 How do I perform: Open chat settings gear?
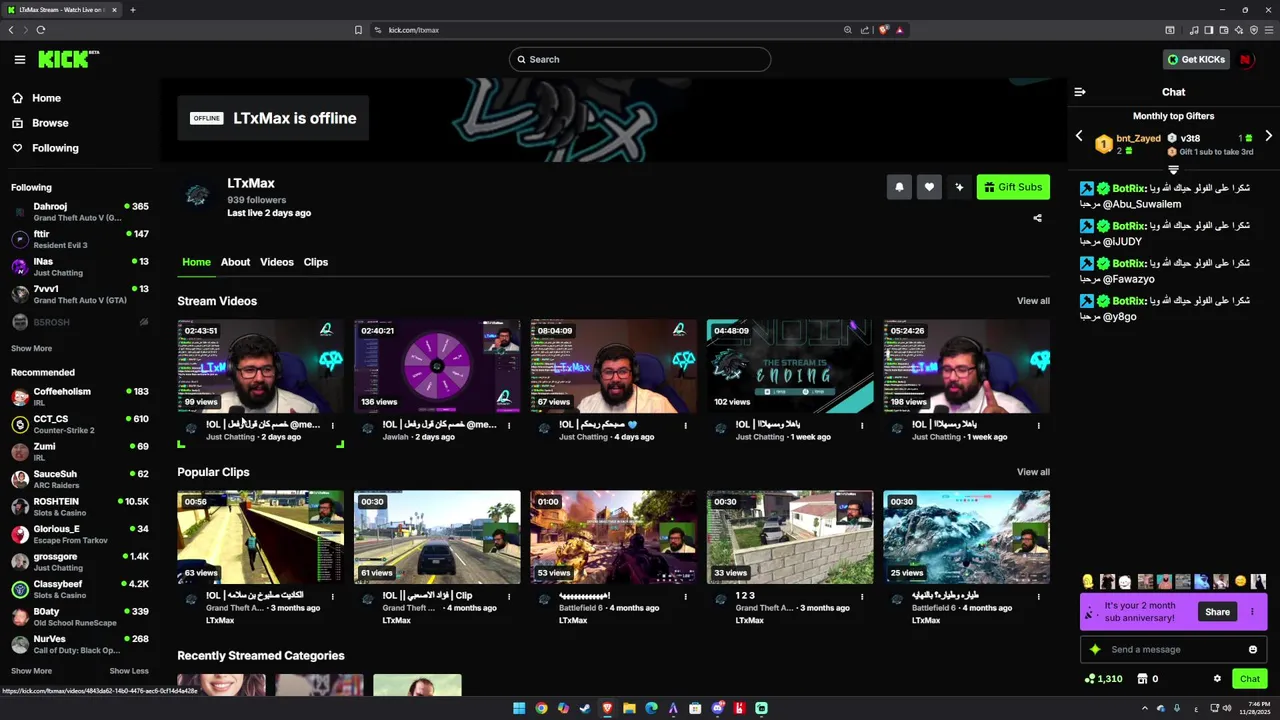pyautogui.click(x=1217, y=679)
